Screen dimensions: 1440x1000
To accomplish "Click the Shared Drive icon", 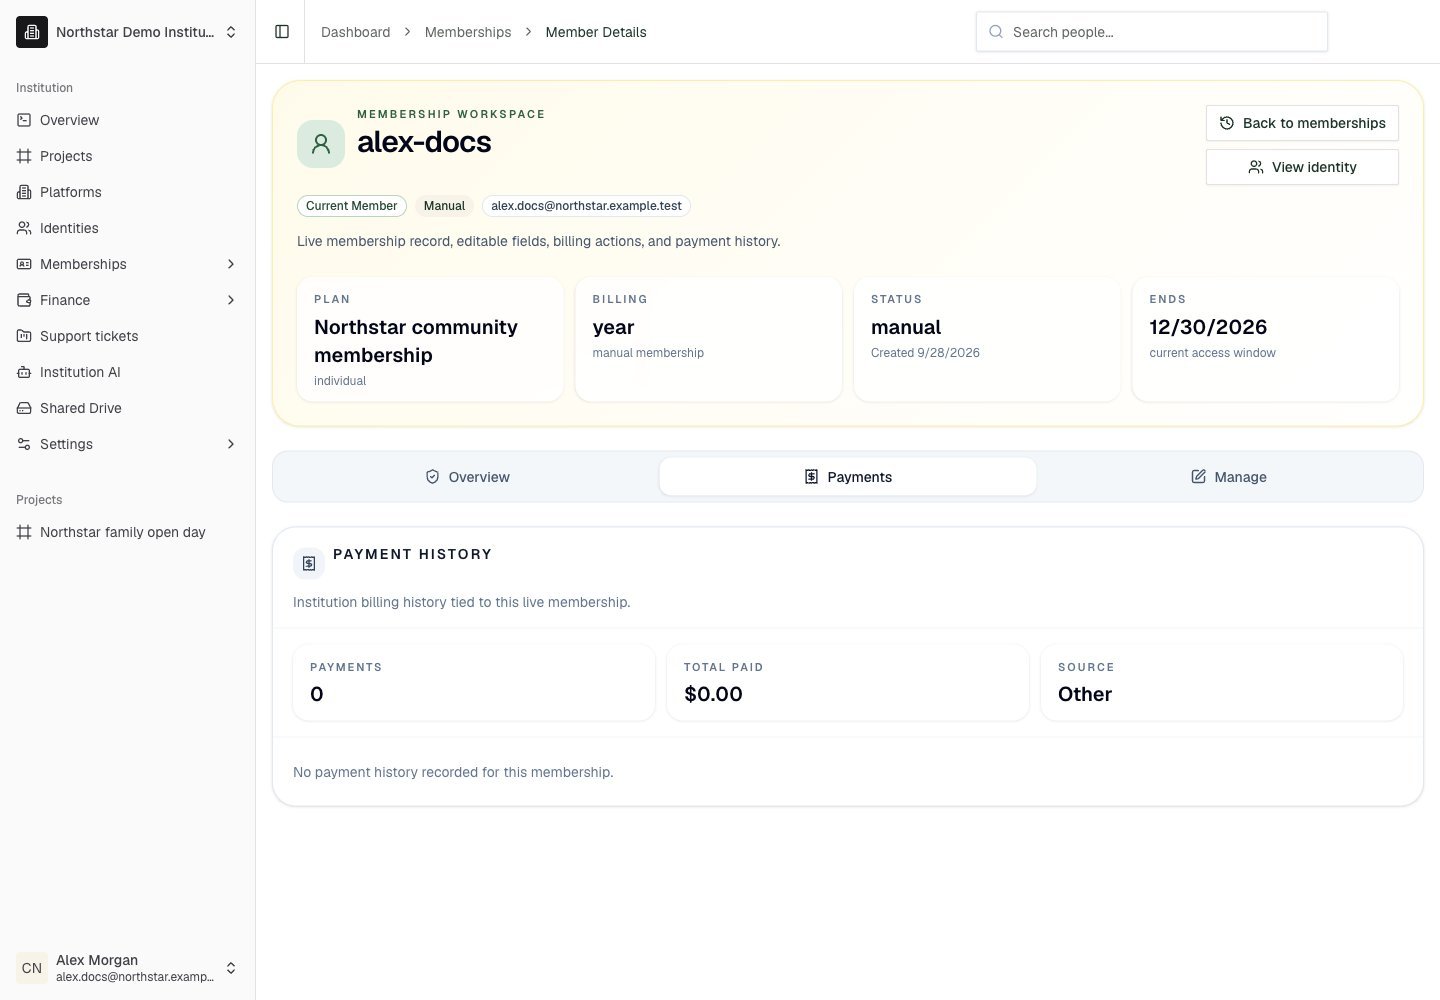I will (24, 408).
